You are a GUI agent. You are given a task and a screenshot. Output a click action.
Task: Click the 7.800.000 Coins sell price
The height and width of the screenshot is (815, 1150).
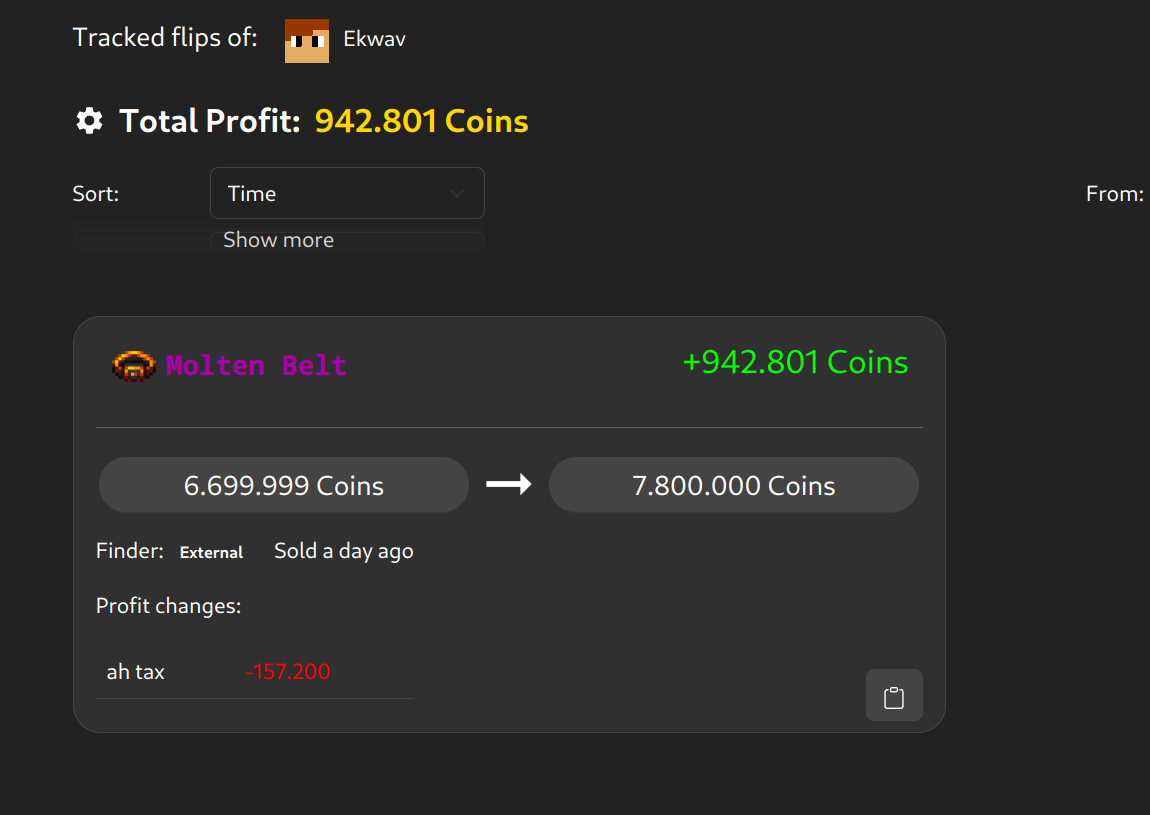(x=734, y=486)
